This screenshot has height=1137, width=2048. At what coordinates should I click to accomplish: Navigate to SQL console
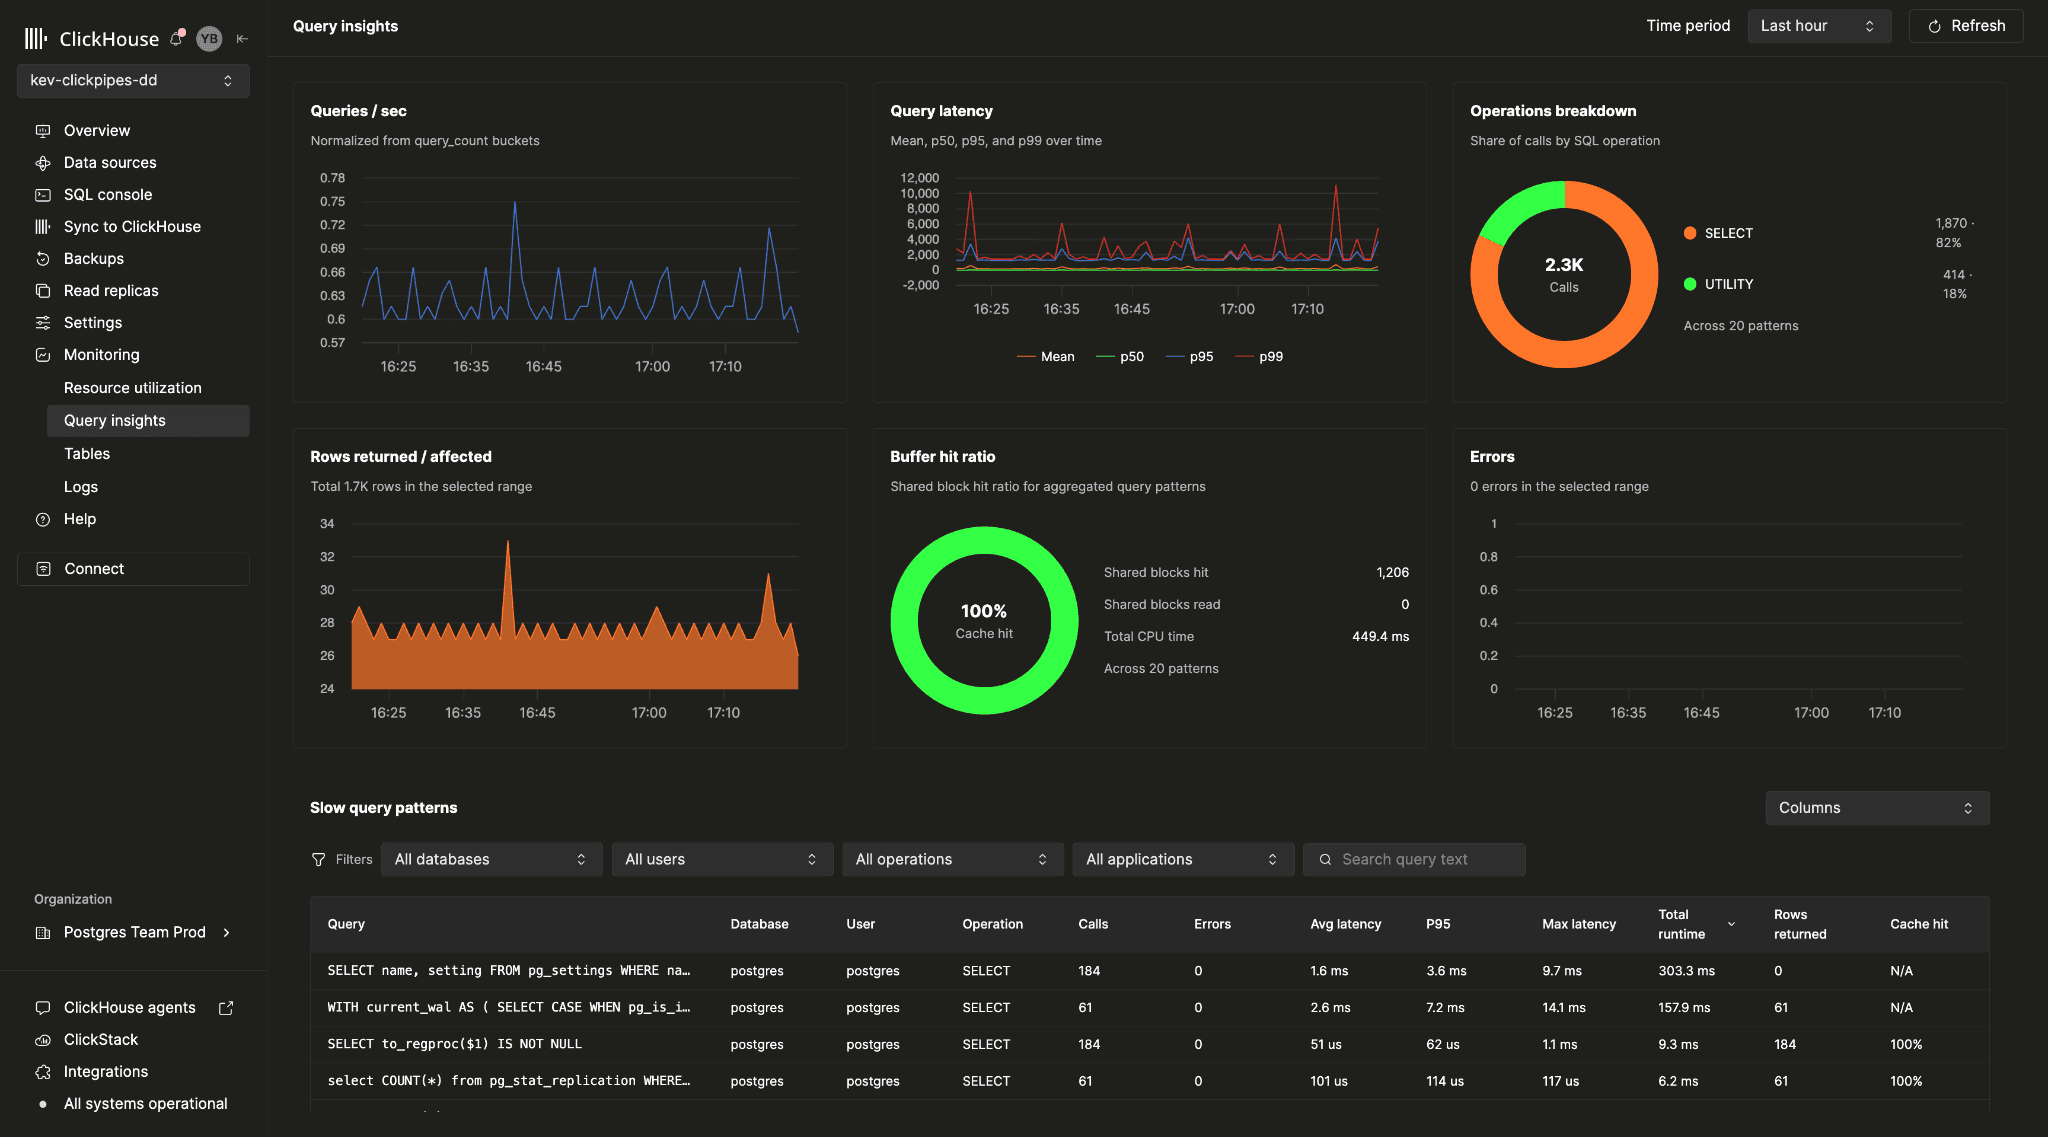(x=108, y=195)
